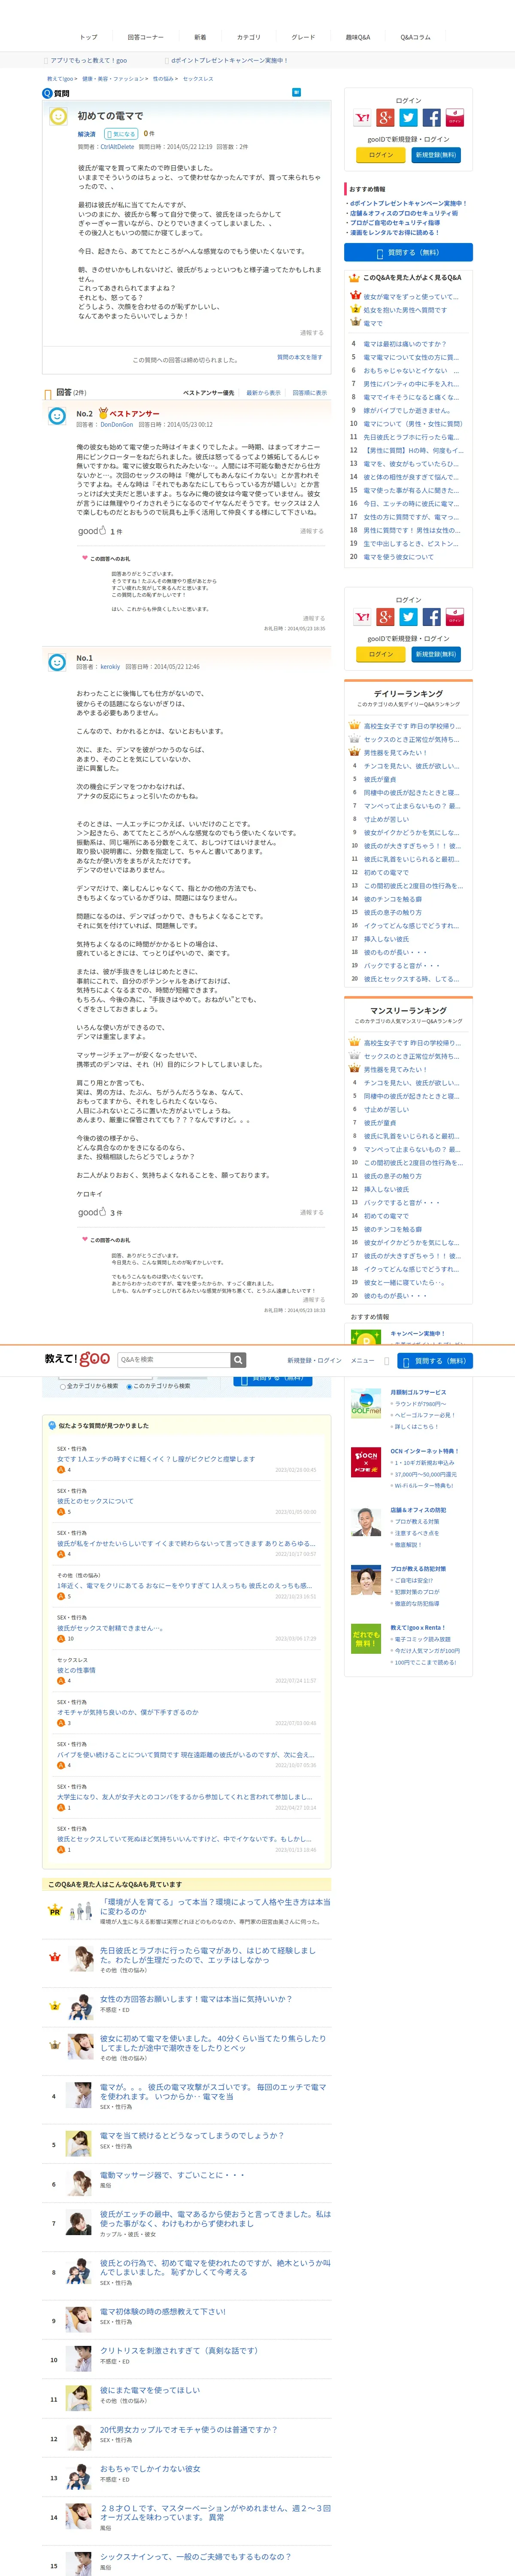Open answerer profile link kerokiy
Screen dimensions: 515x2576
[x=110, y=667]
